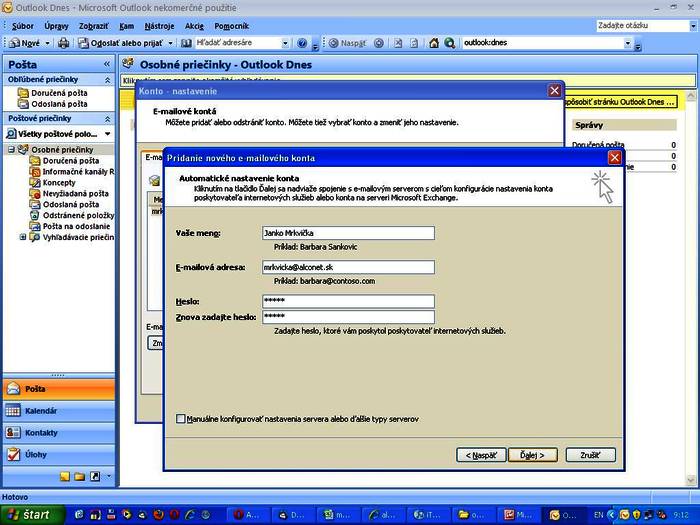Open Odoslať alebo prijať dropdown arrow
700x525 pixels.
pyautogui.click(x=170, y=43)
